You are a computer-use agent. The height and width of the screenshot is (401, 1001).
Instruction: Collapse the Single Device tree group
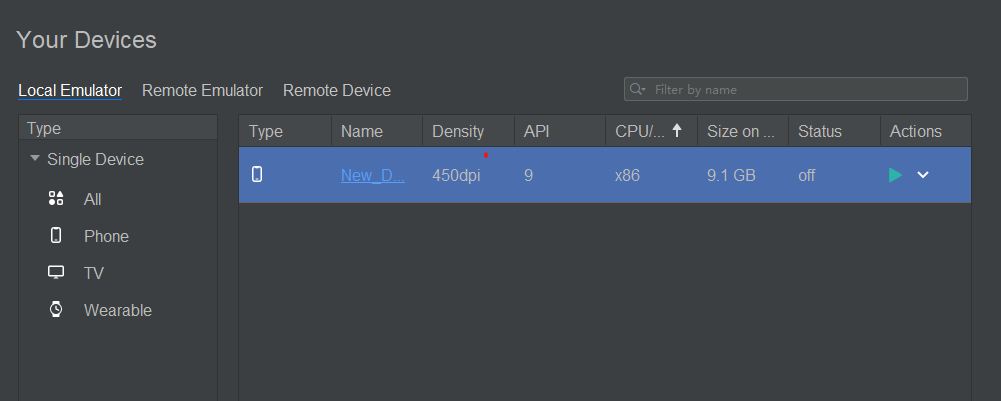point(34,159)
